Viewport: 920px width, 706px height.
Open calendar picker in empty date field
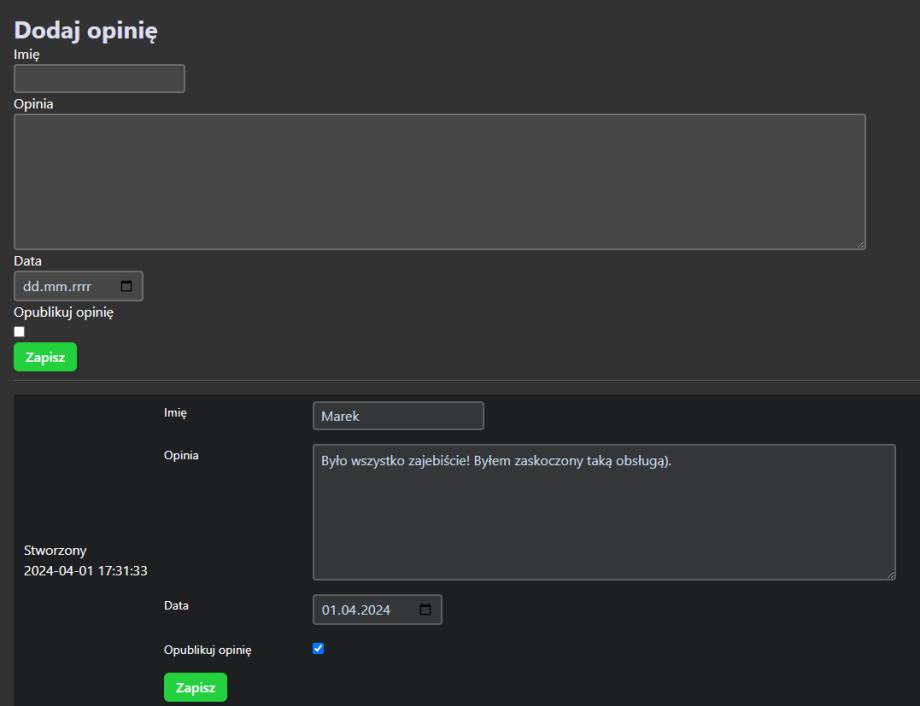click(126, 286)
